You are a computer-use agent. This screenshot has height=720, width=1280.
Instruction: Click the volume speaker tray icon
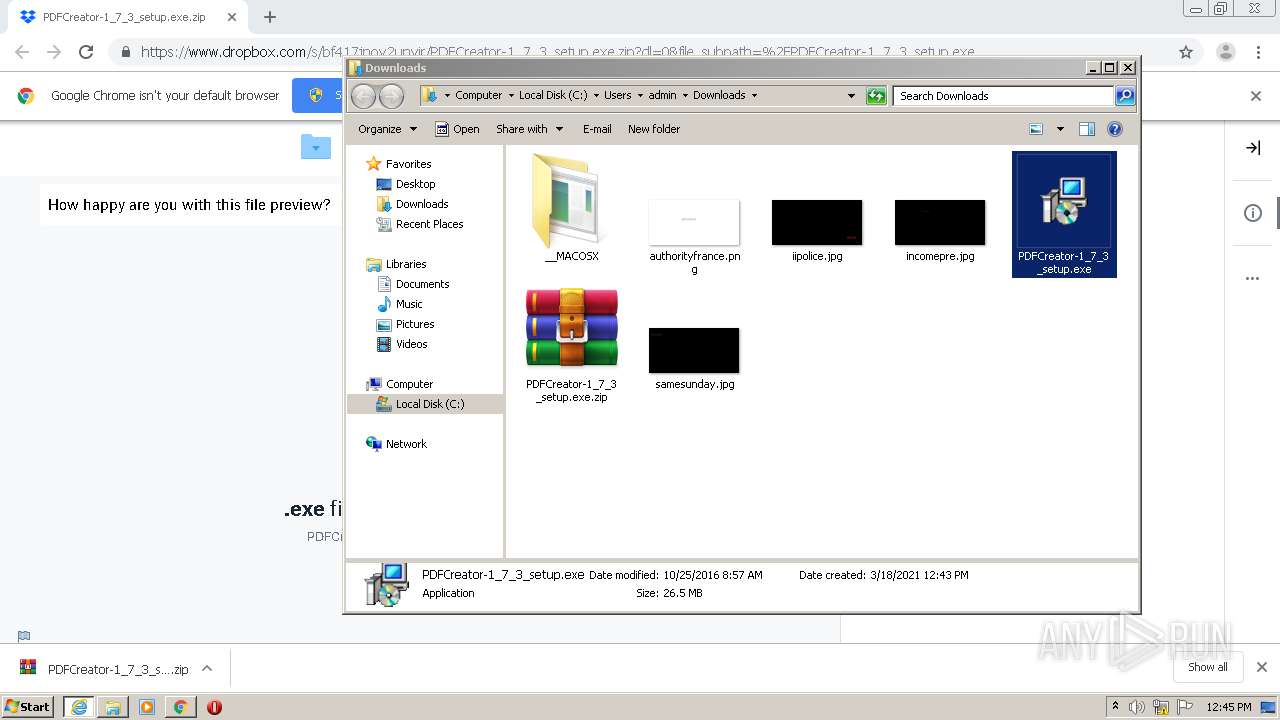point(1137,707)
